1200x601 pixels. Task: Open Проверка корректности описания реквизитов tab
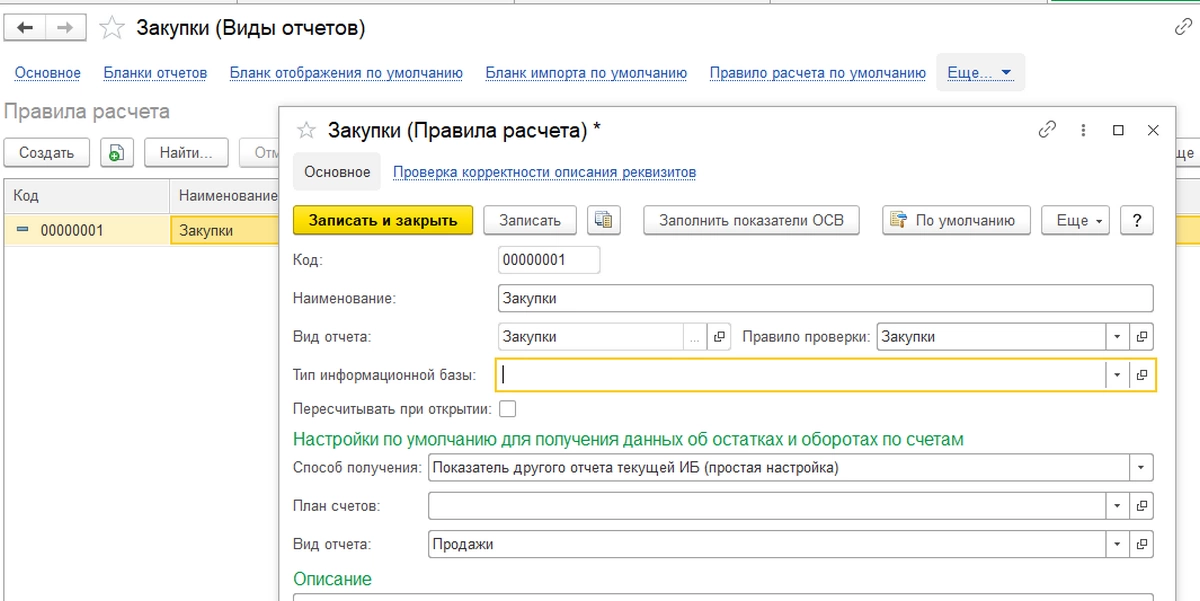(544, 172)
